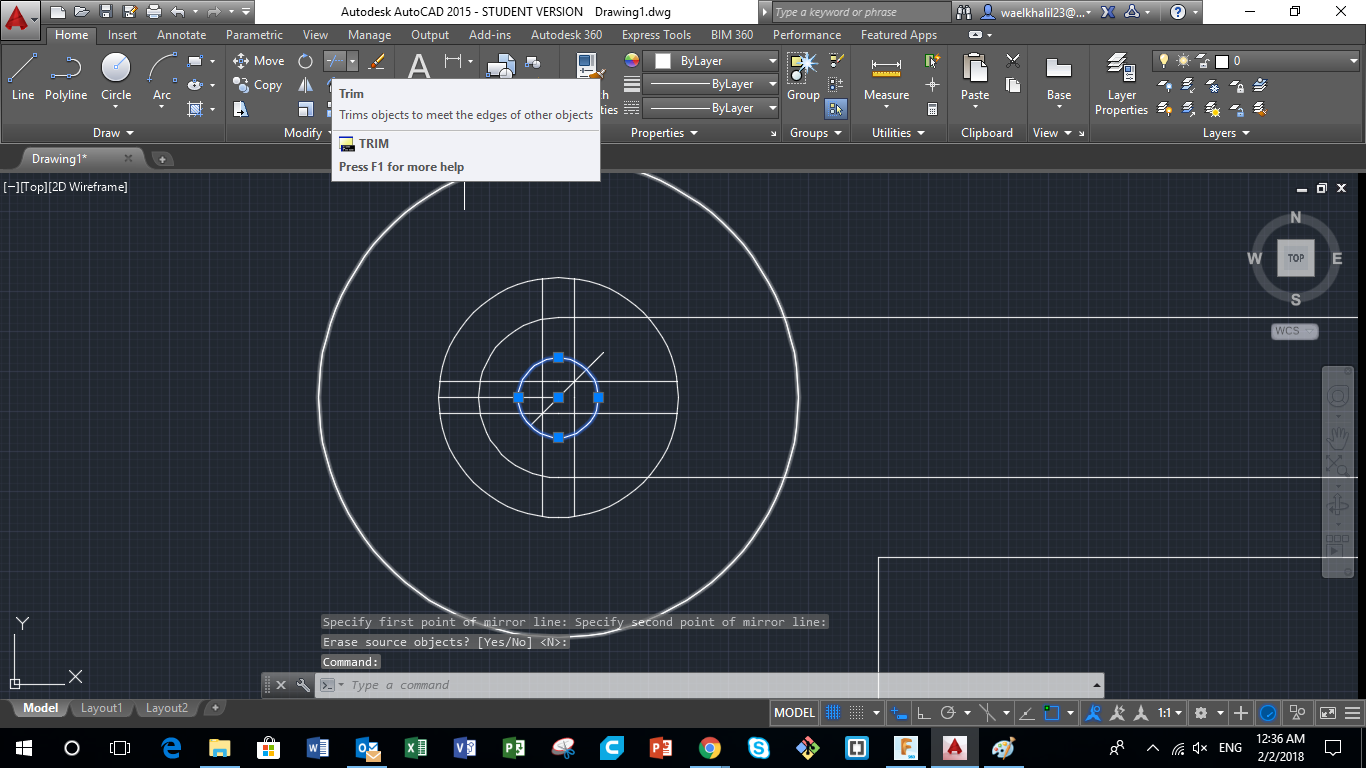
Task: Switch to the Express Tools tab
Action: click(656, 35)
